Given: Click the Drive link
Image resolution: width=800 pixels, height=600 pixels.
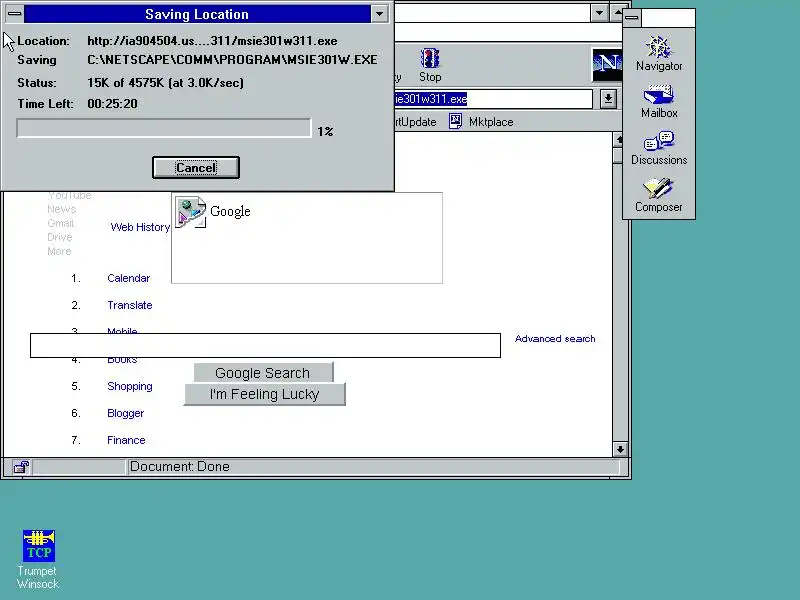Looking at the screenshot, I should pos(60,237).
